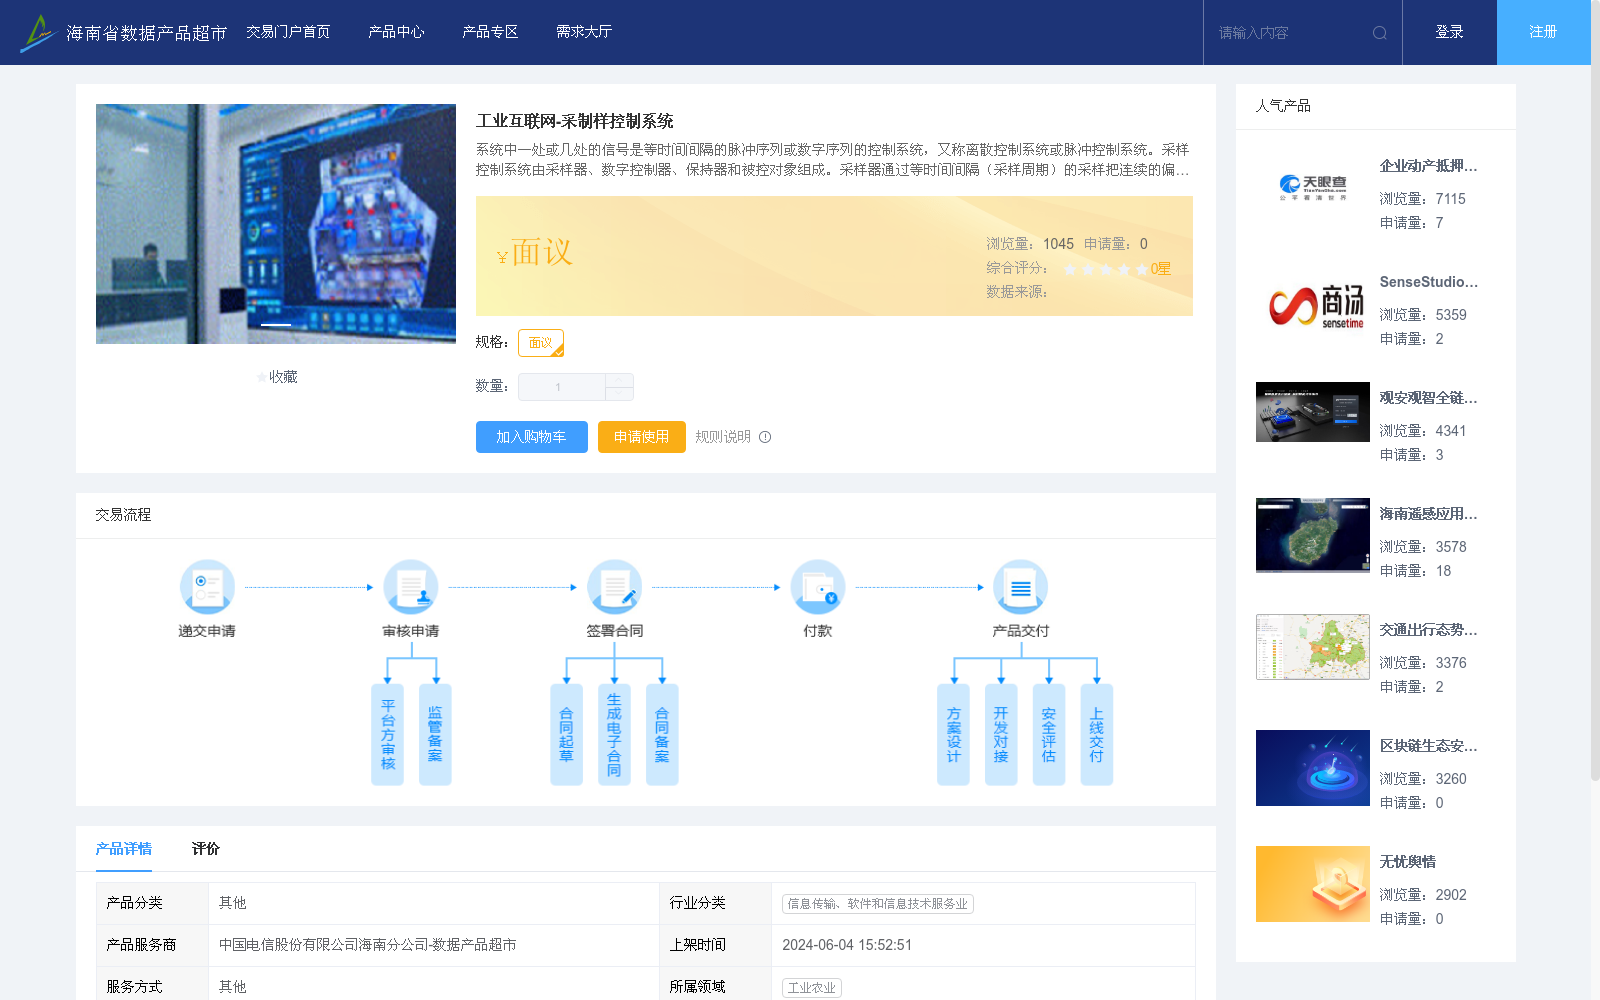This screenshot has width=1600, height=1000.
Task: Click the Hainan data supermarket logo
Action: [125, 33]
